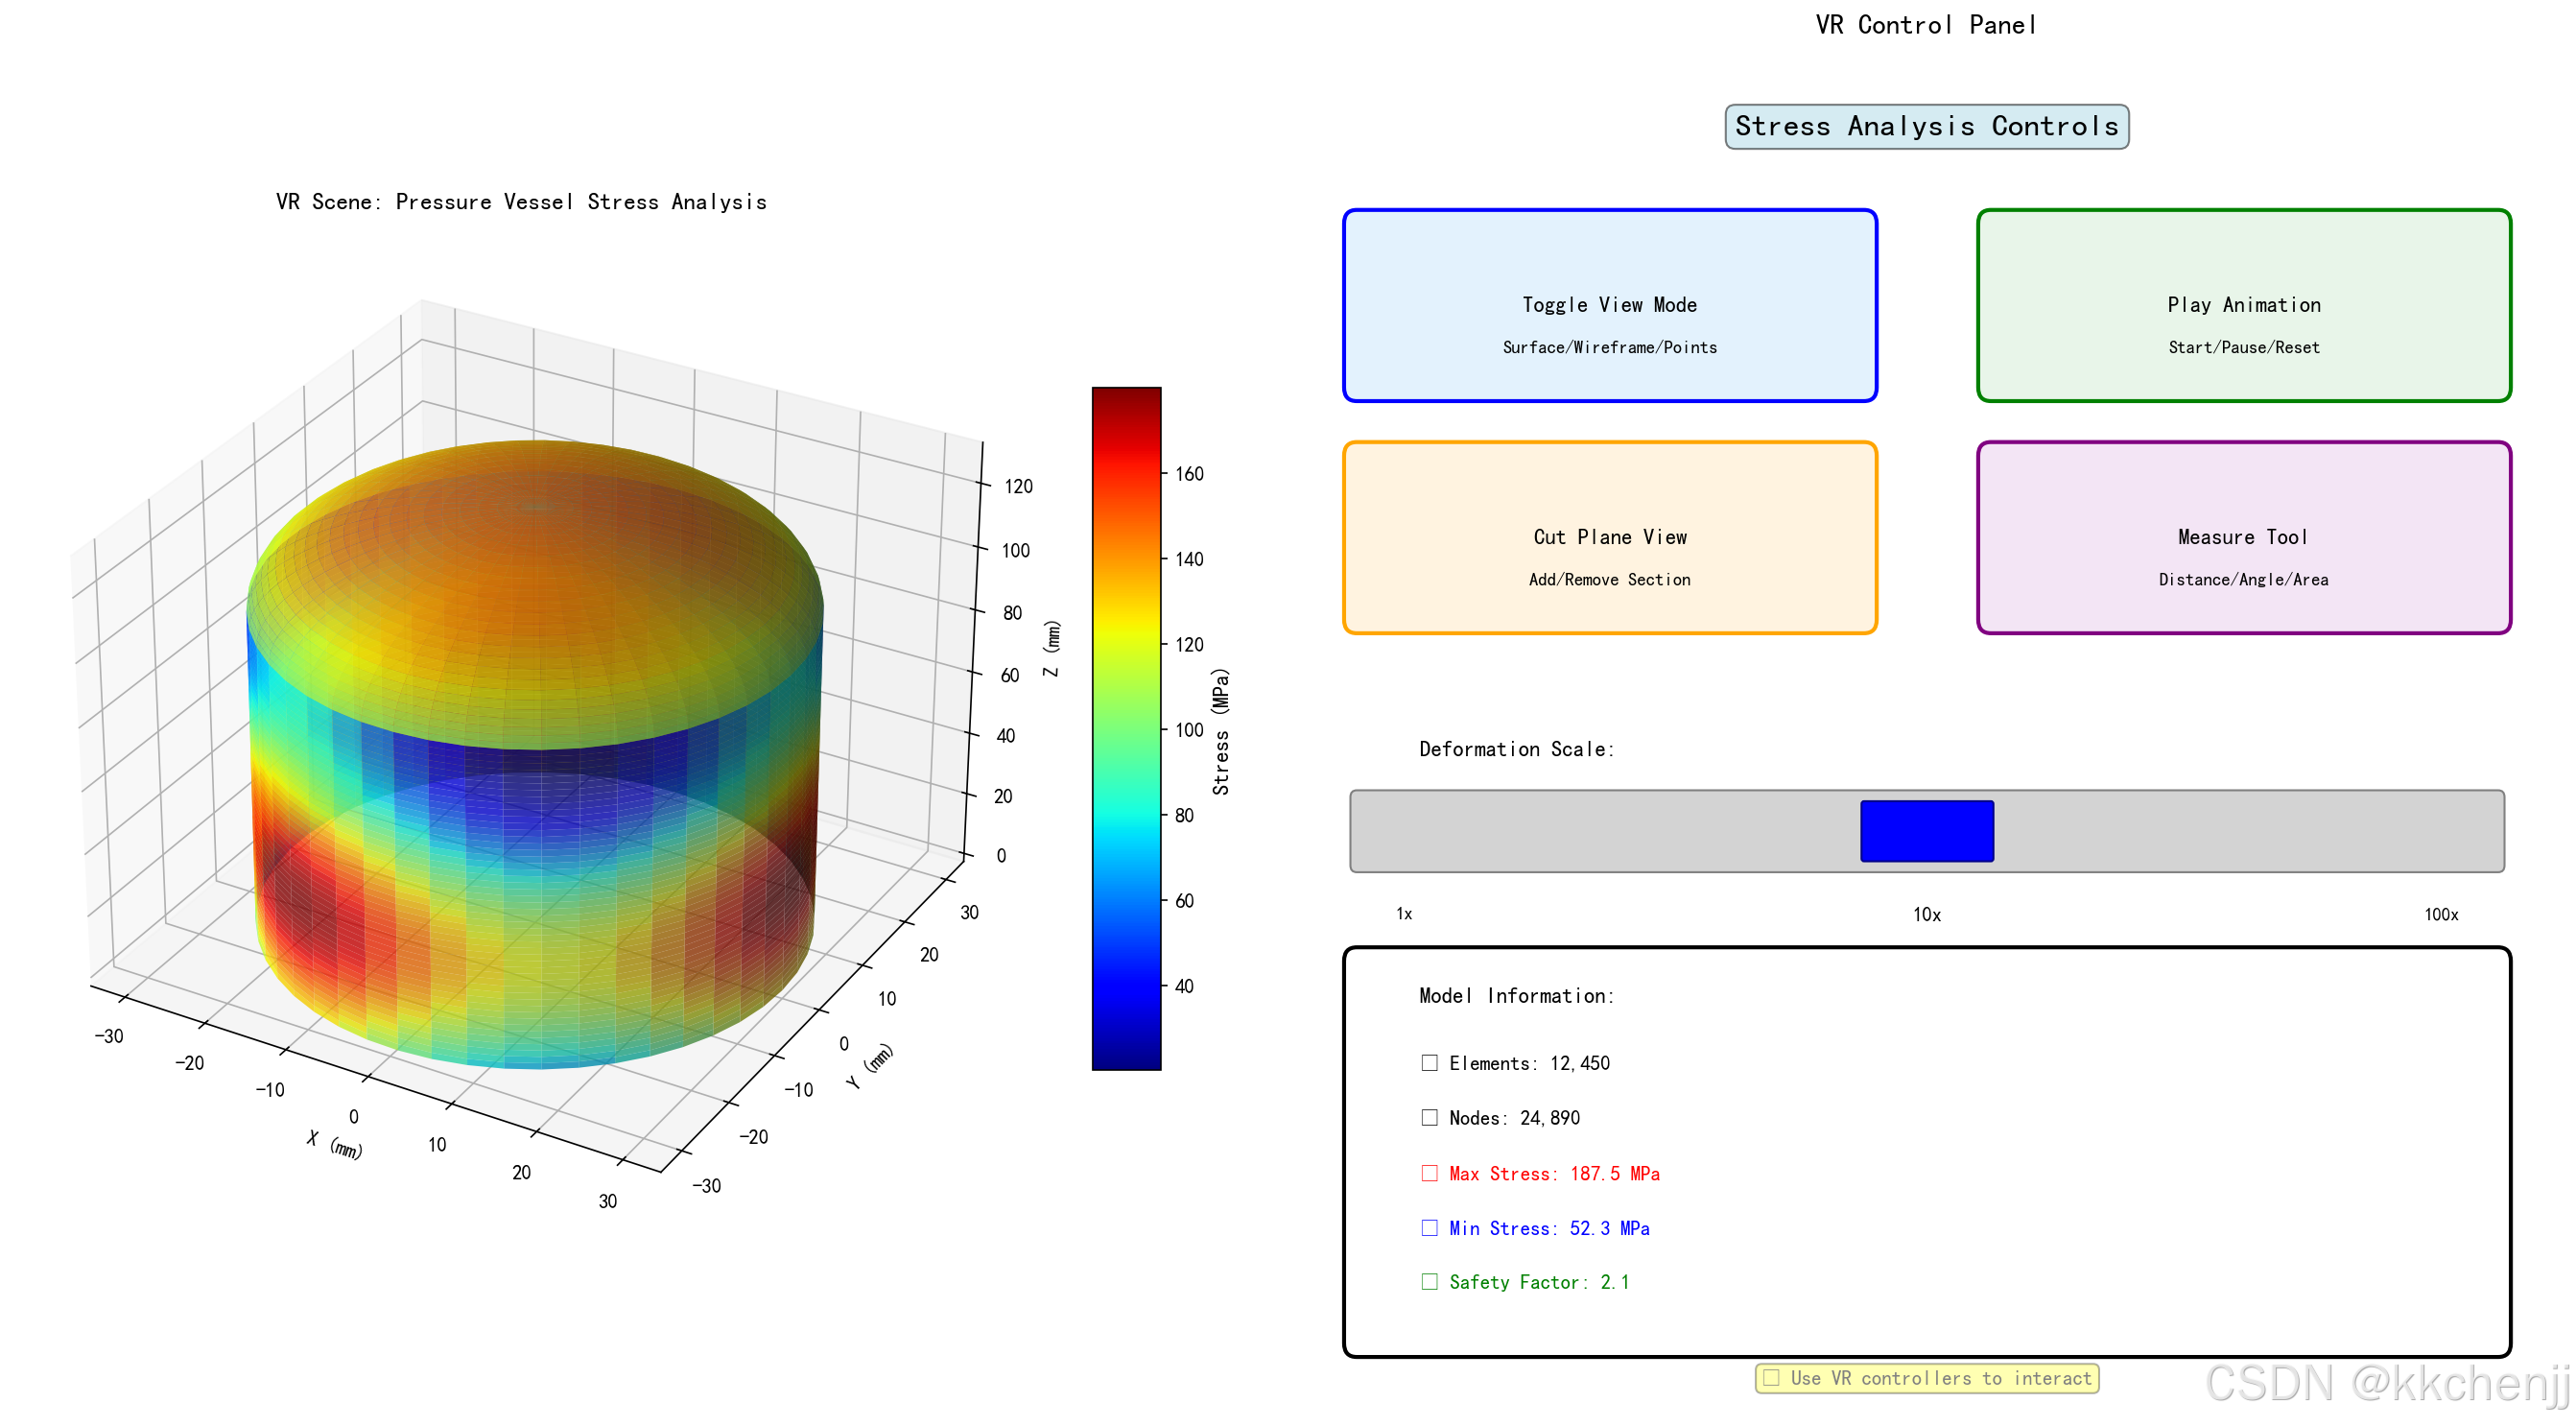
Task: Open the Cut Plane View control
Action: pos(1609,537)
